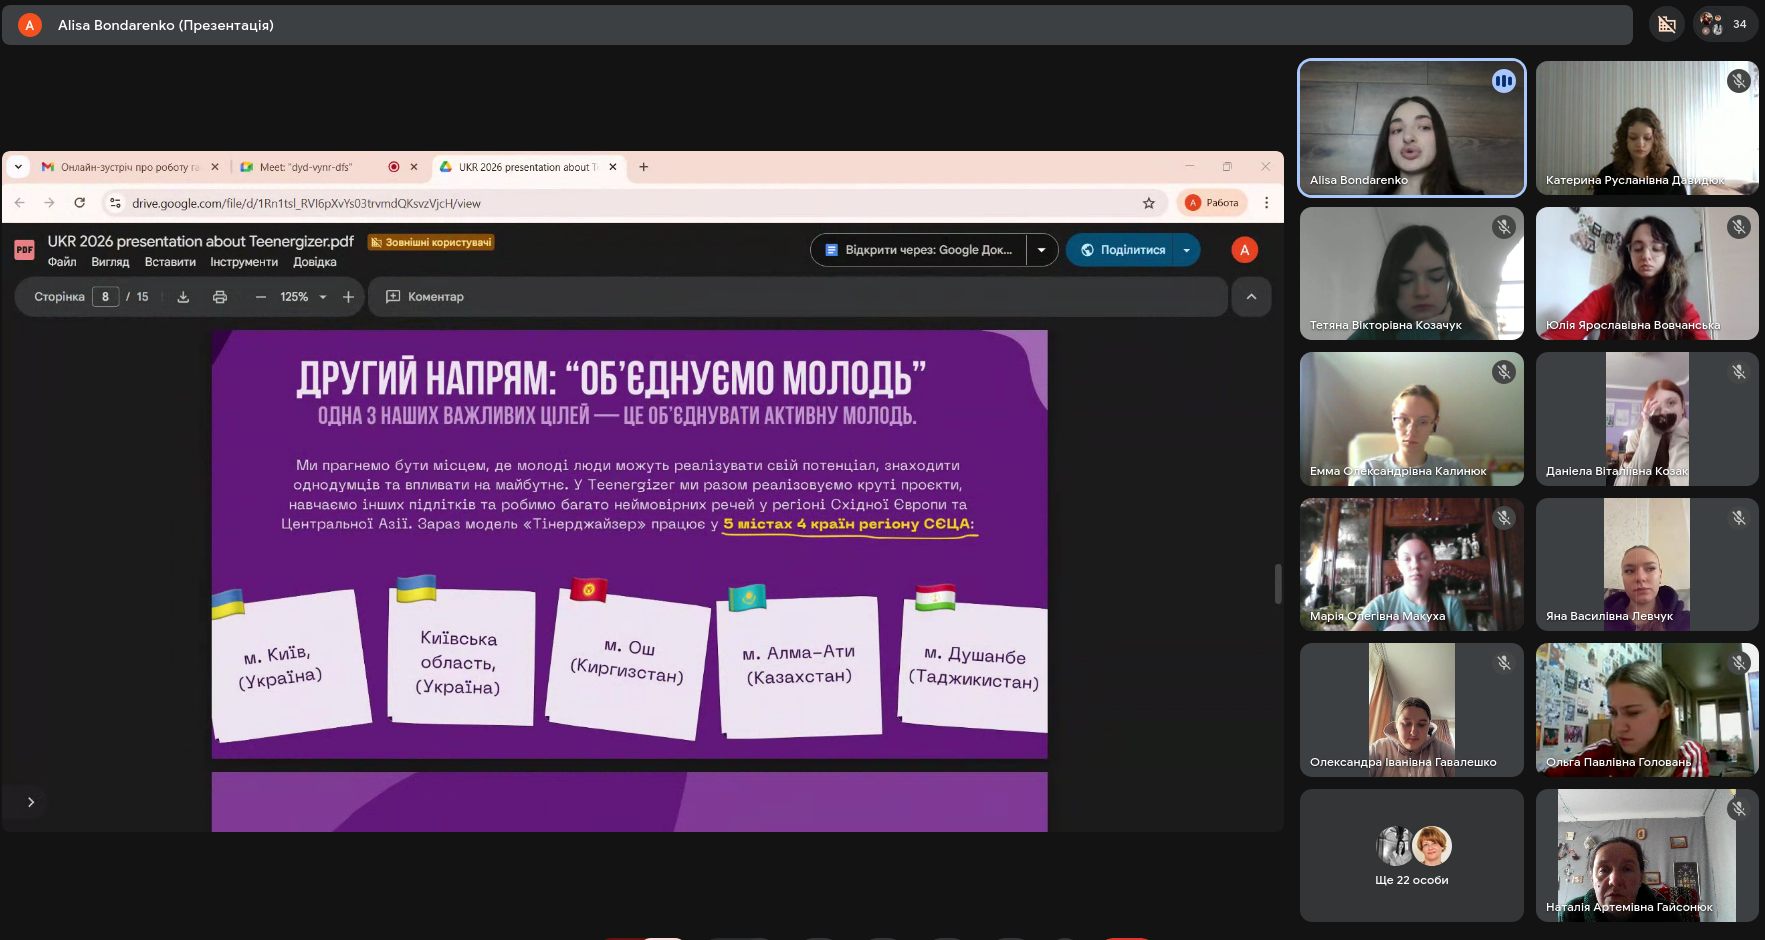Click the muted mic icon on Наталія Артемівна Гайсонюк's tile

pos(1739,809)
